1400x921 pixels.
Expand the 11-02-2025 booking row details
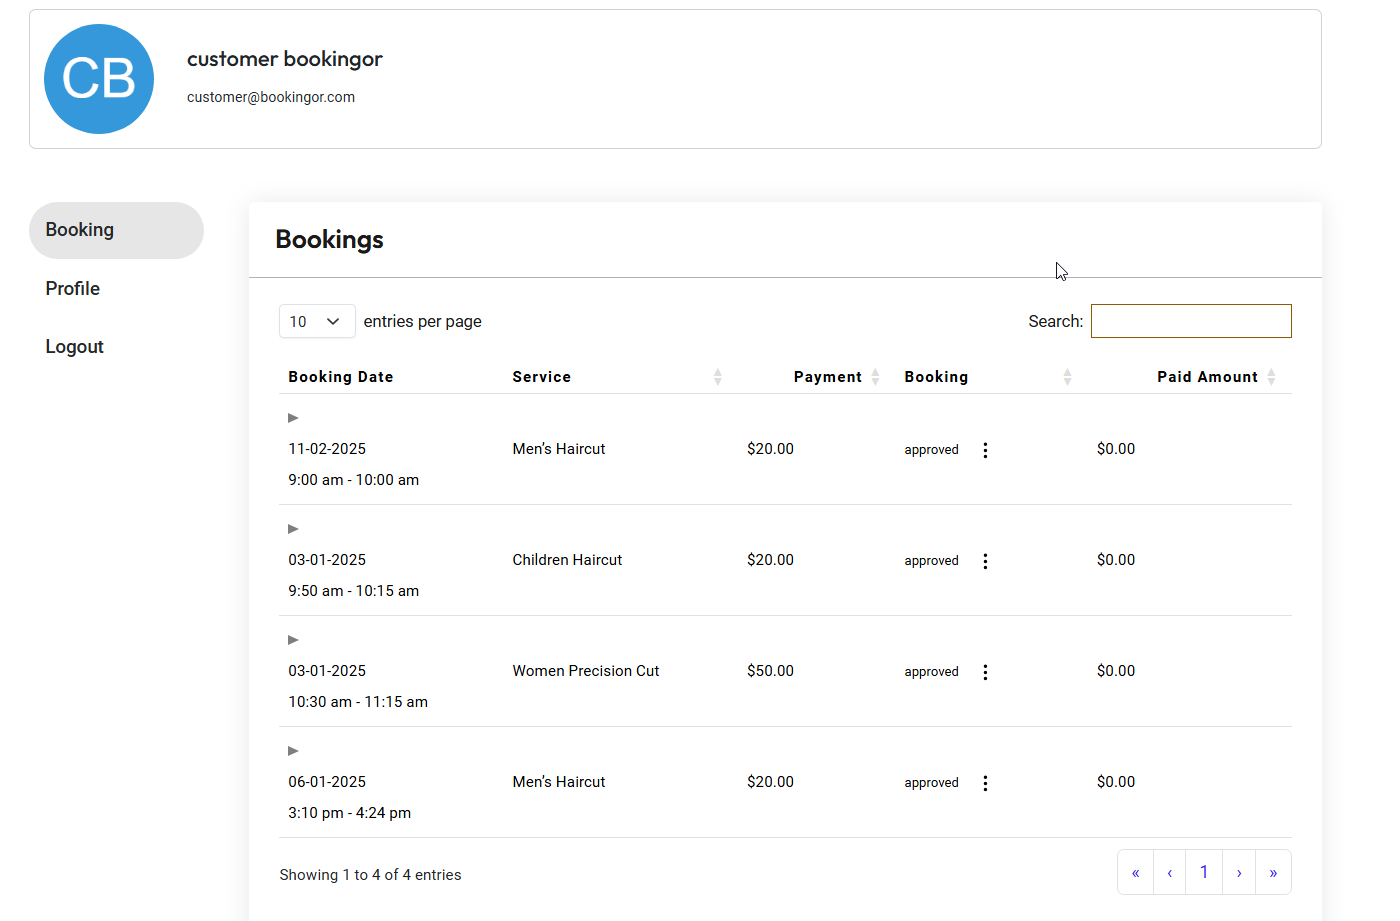pos(293,418)
